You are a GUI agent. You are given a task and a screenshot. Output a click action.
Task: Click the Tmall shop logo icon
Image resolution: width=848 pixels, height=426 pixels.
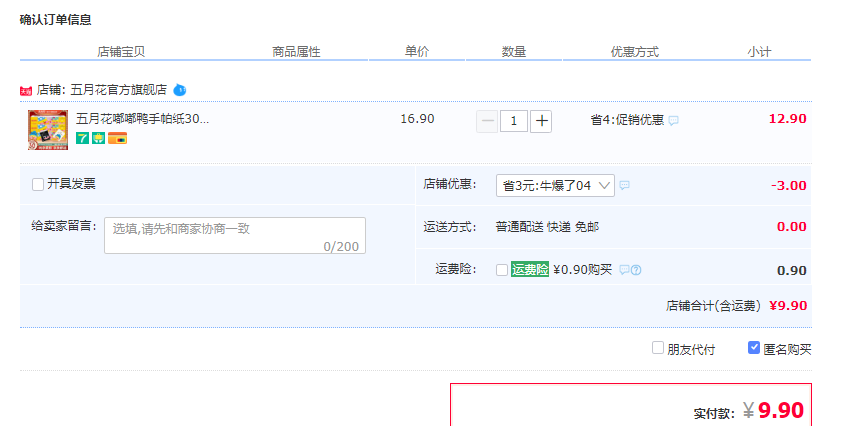coord(26,91)
